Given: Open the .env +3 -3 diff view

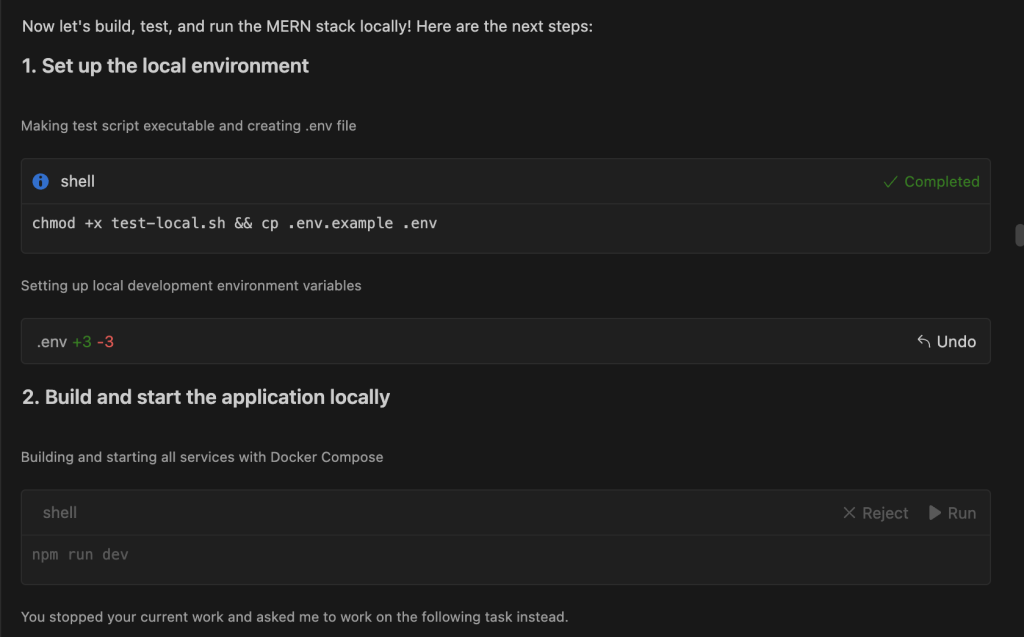Looking at the screenshot, I should click(77, 341).
